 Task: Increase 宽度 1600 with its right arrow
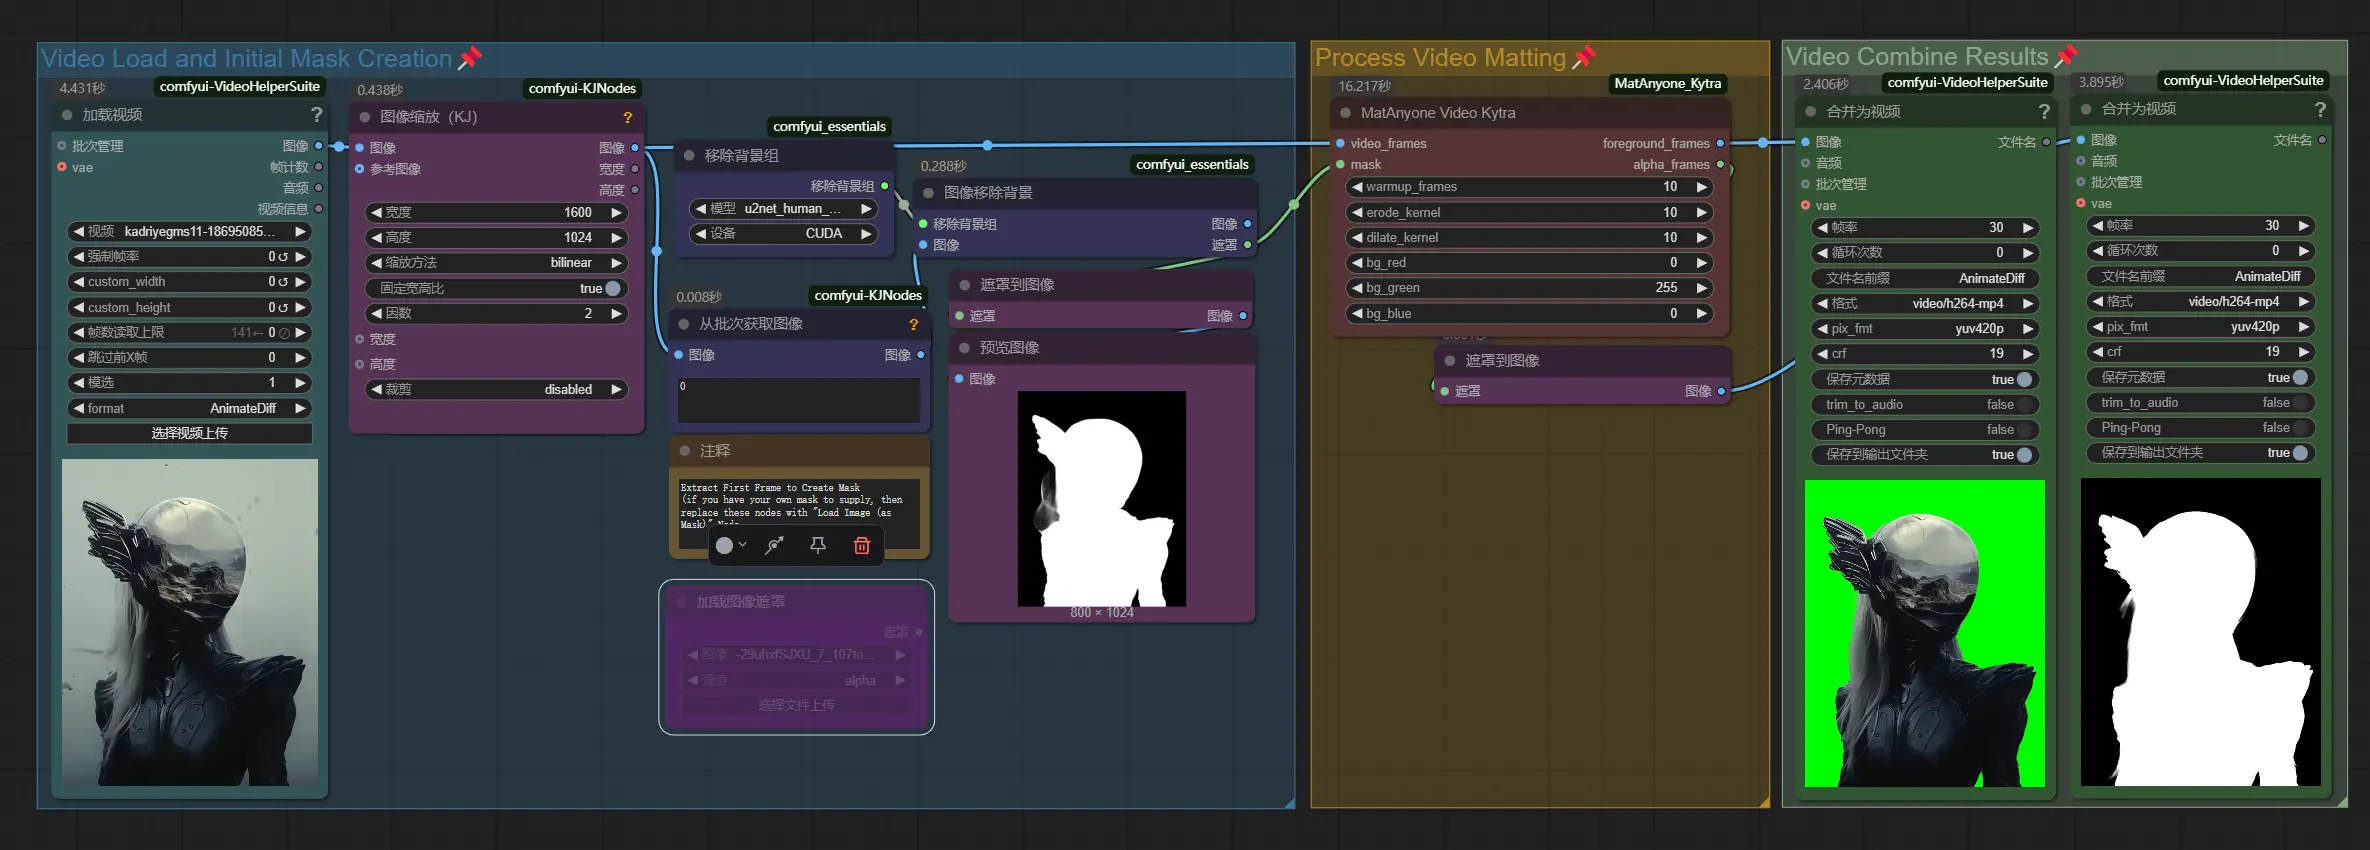(617, 212)
